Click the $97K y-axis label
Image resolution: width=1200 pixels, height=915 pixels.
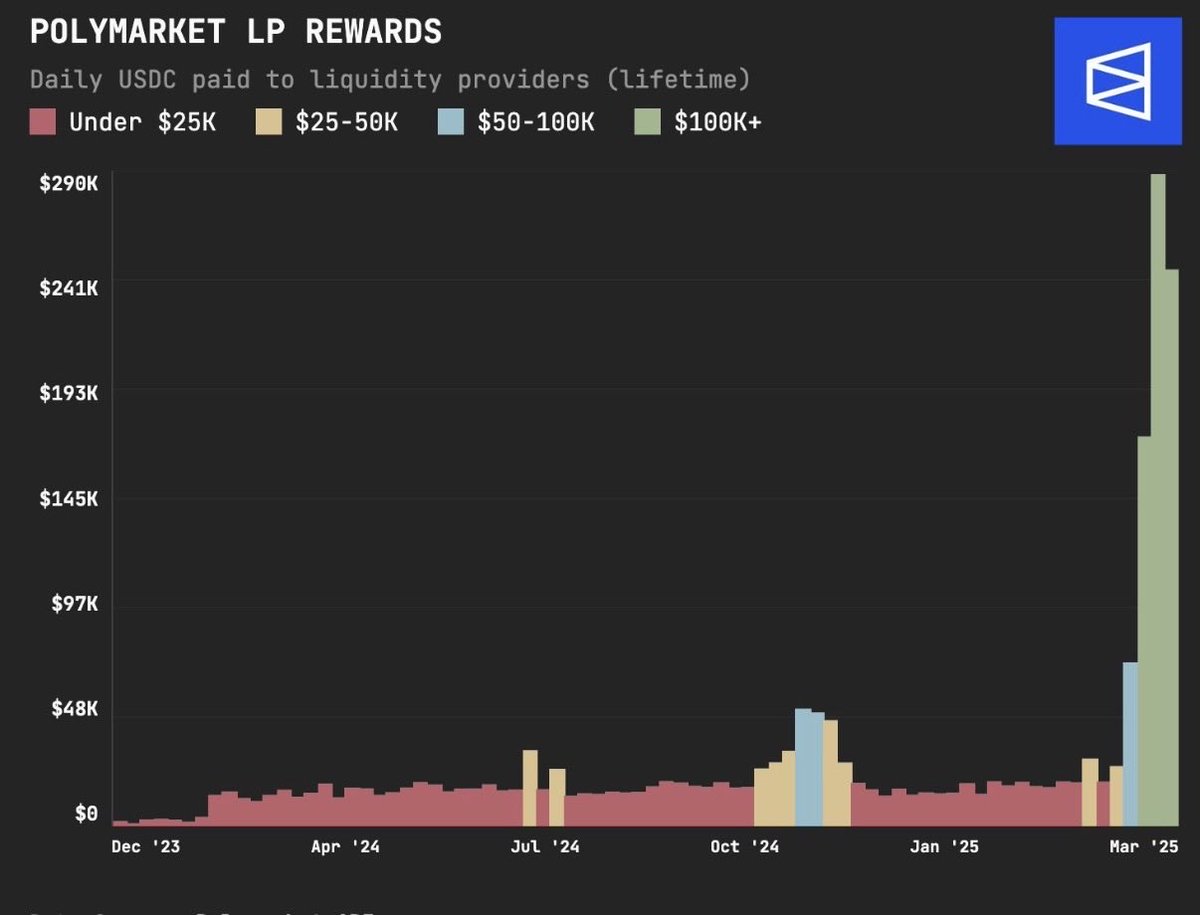pos(74,604)
